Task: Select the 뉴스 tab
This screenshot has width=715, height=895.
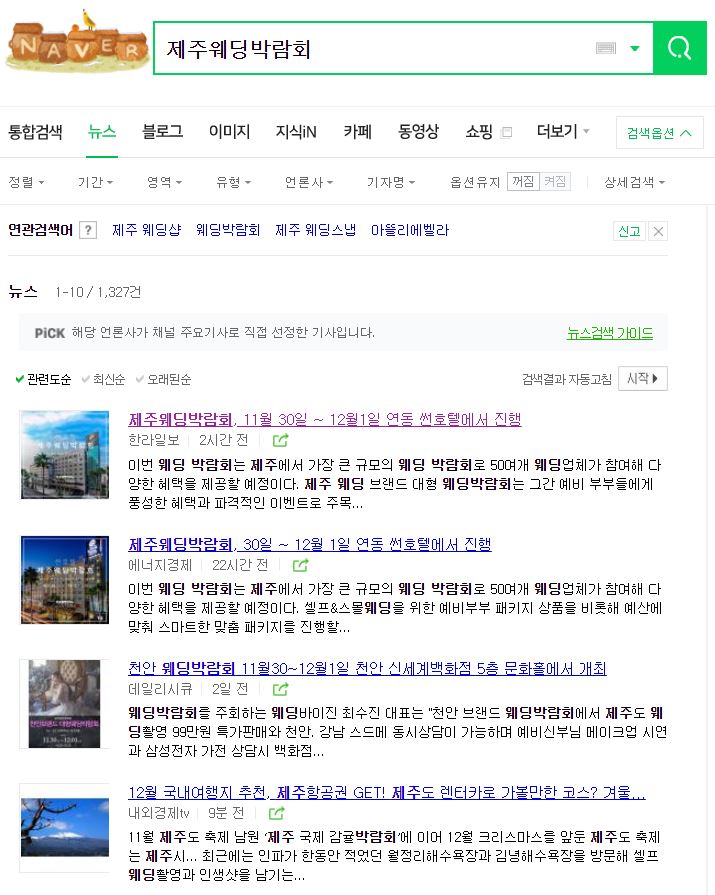Action: [102, 132]
